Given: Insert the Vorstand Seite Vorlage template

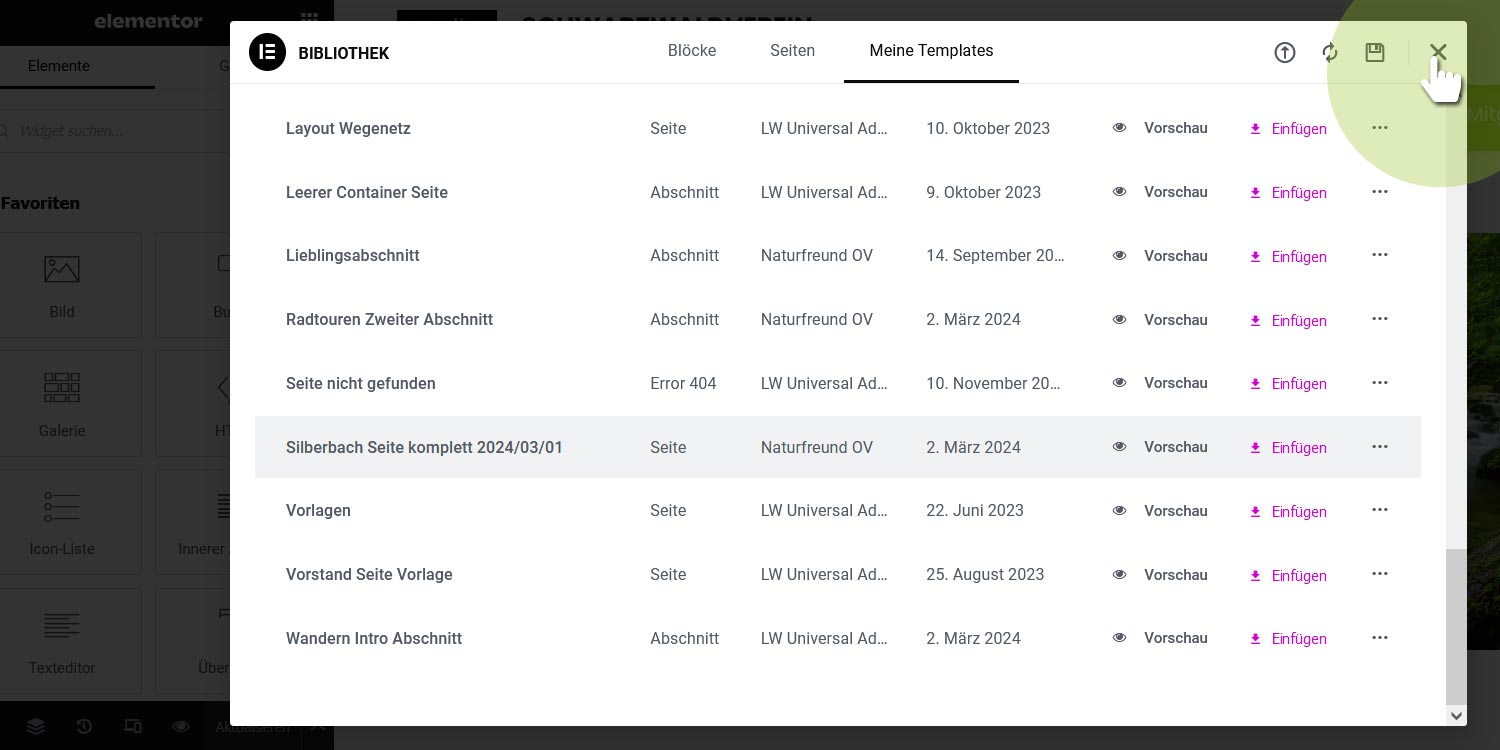Looking at the screenshot, I should point(1288,576).
